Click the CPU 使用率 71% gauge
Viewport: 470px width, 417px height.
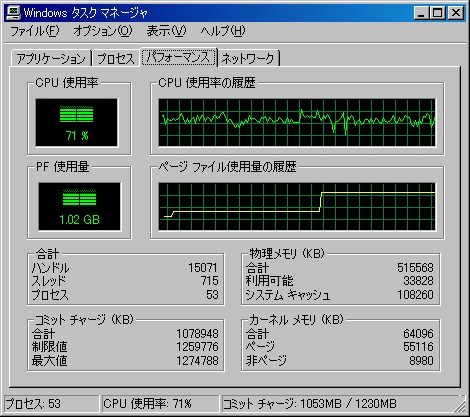click(x=77, y=123)
